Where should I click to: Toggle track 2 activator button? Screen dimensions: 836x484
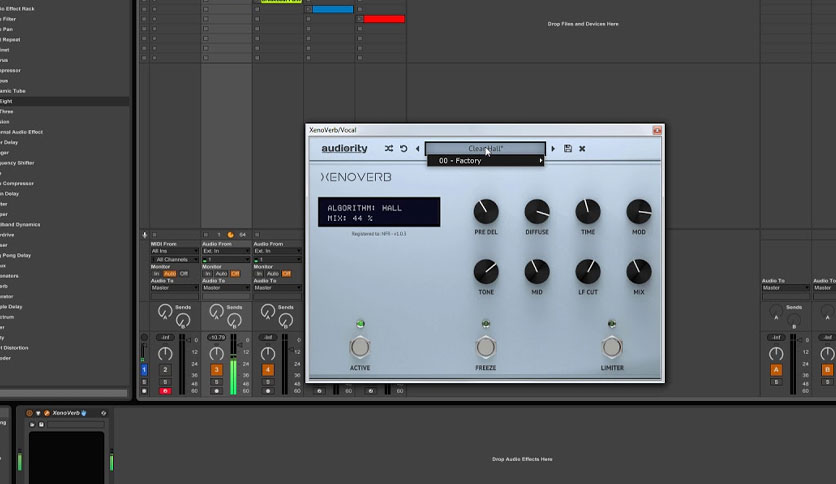click(165, 369)
